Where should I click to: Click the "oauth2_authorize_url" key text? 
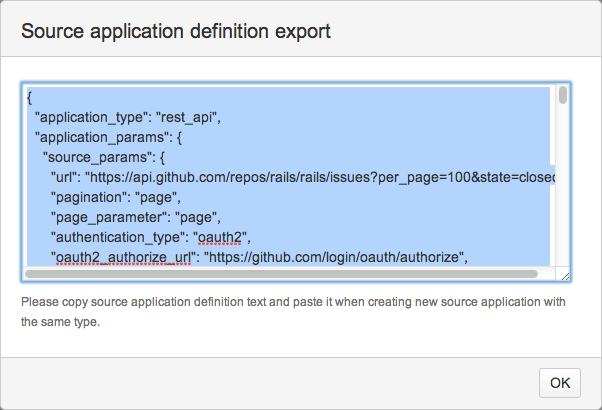tap(124, 257)
